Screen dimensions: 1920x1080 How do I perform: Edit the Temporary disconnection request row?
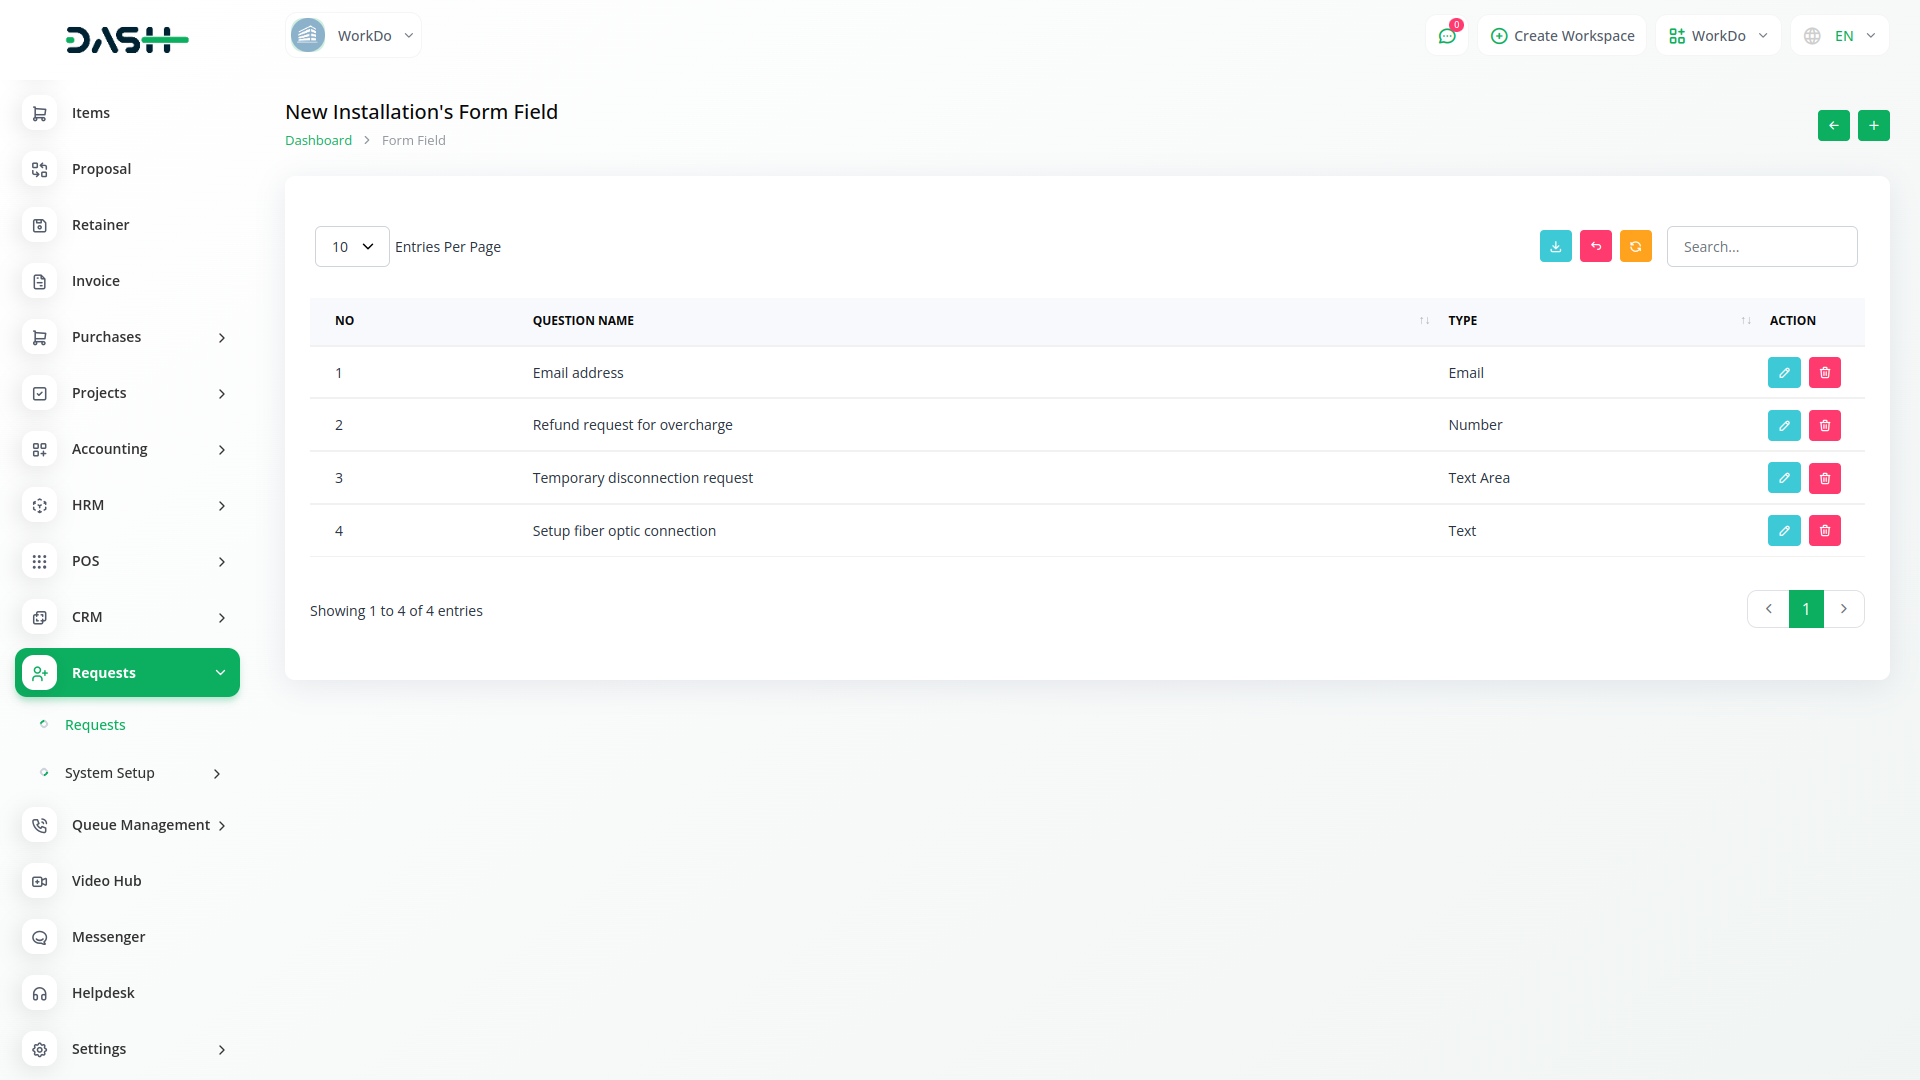click(x=1783, y=478)
